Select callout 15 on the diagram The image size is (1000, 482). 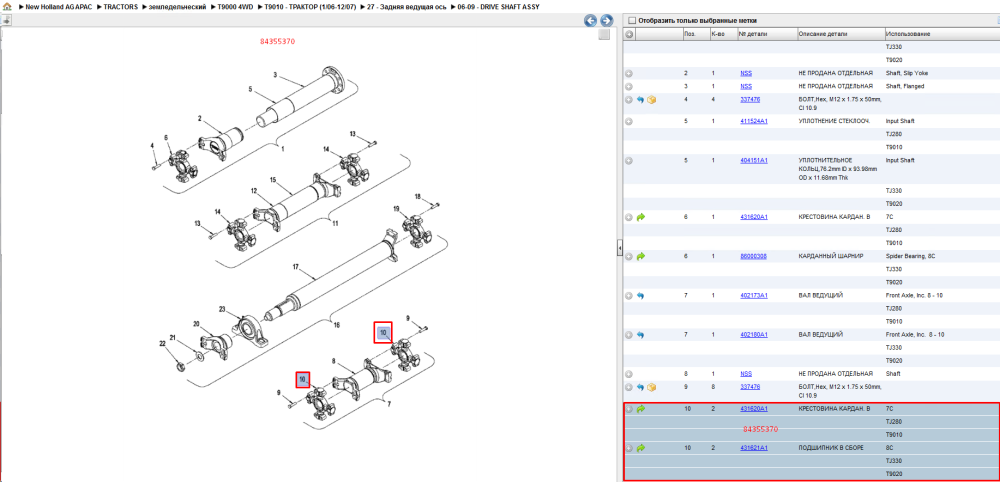point(272,180)
